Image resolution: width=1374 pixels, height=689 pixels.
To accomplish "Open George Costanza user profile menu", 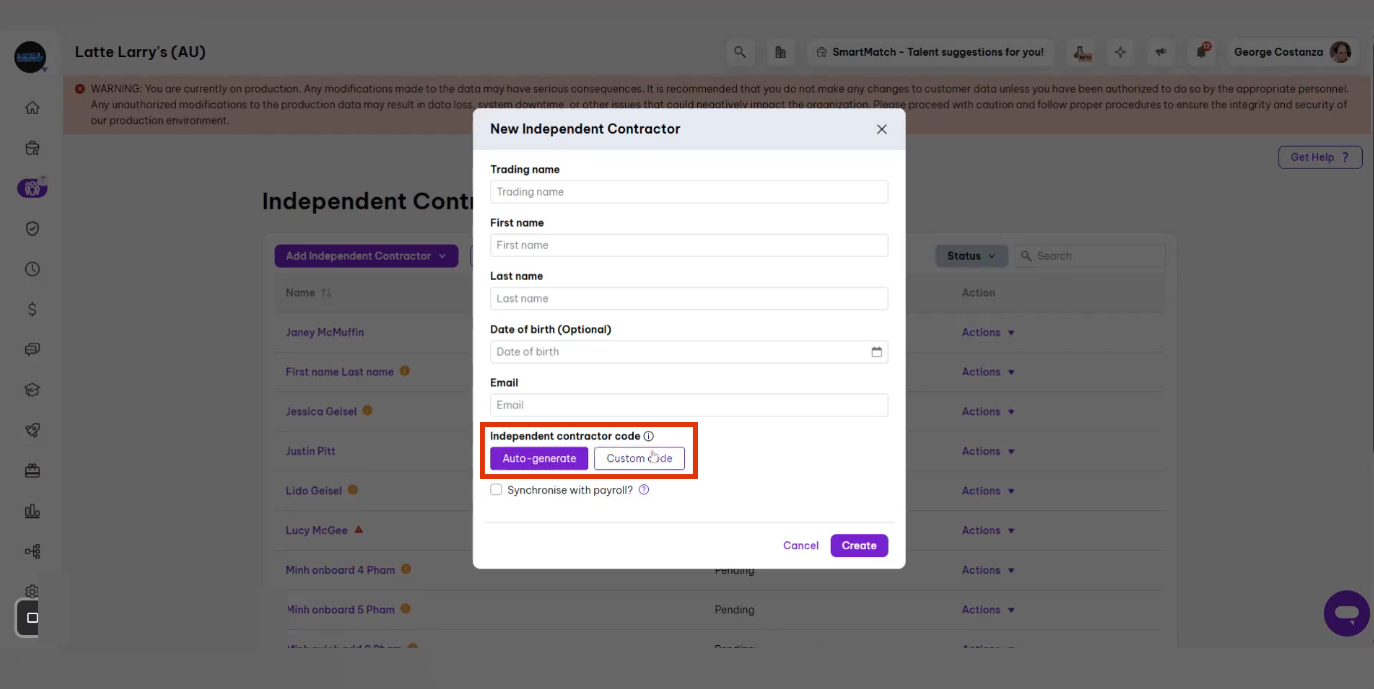I will 1291,52.
